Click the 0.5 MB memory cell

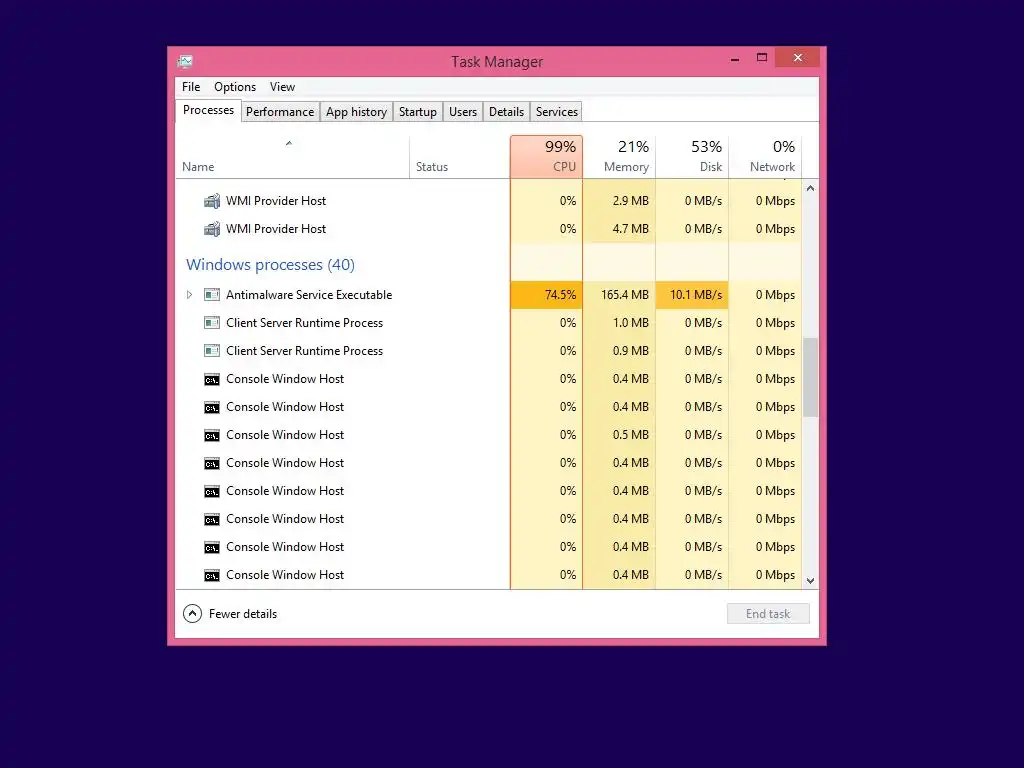pyautogui.click(x=619, y=435)
